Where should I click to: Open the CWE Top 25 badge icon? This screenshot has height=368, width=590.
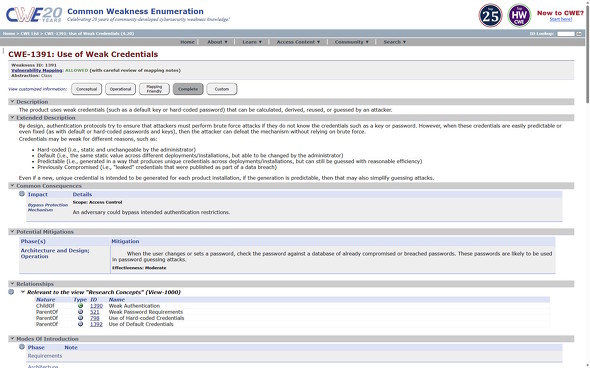tap(490, 15)
